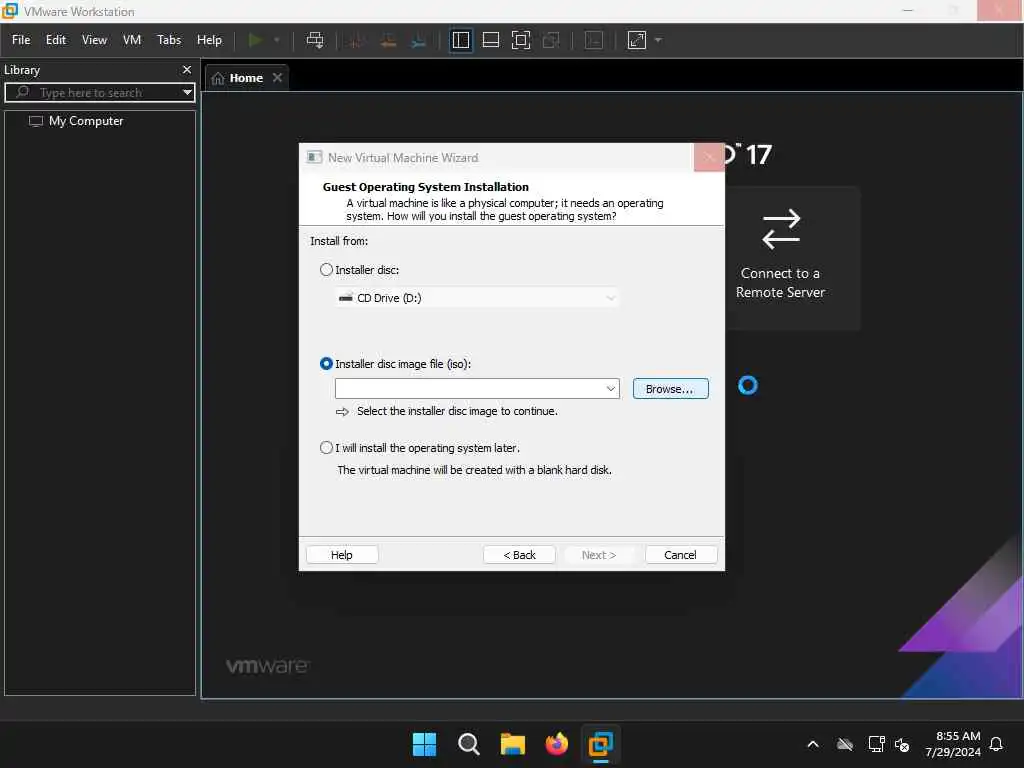
Task: Open Windows taskbar search
Action: (468, 744)
